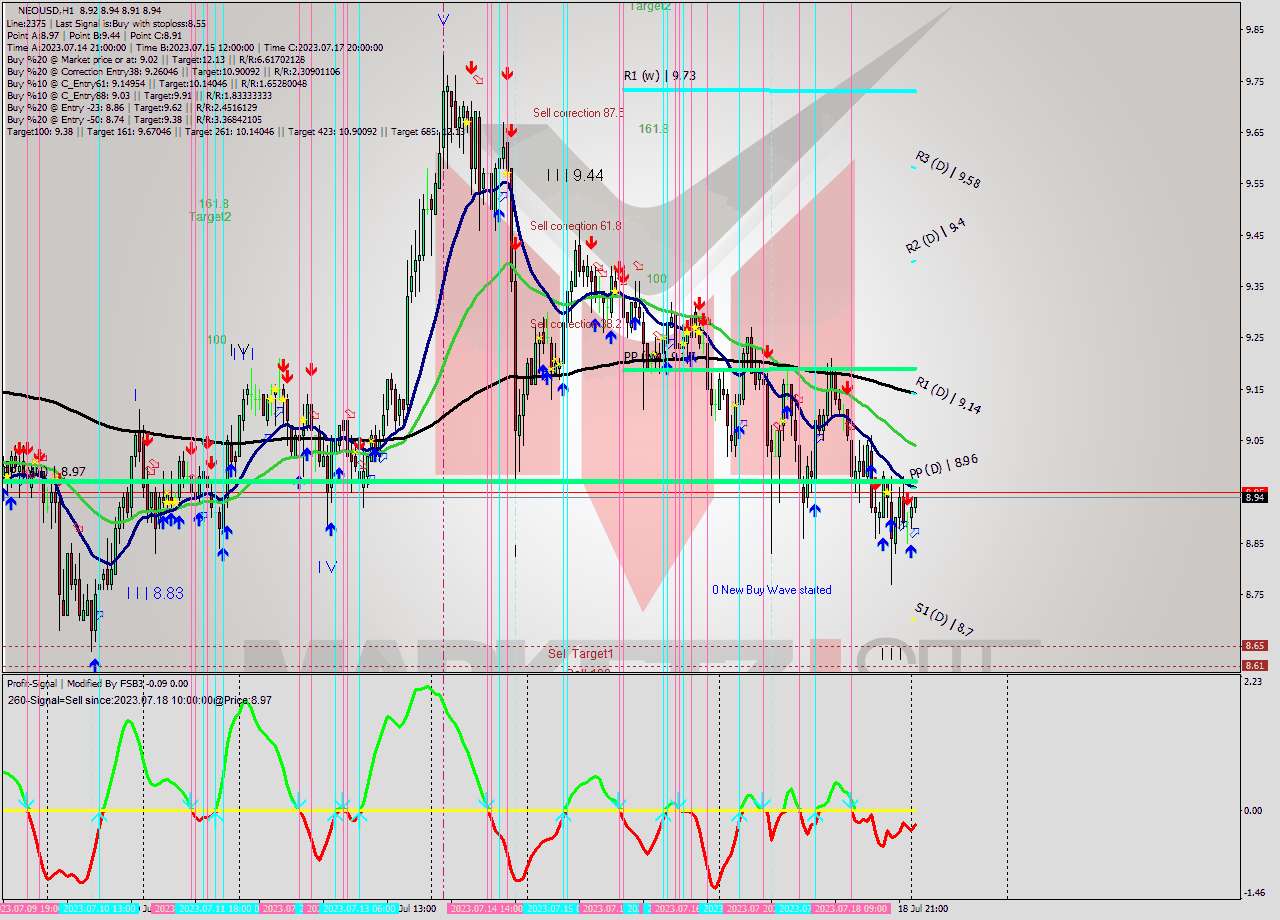
Task: Click the -1.46 value on the indicator scale
Action: pyautogui.click(x=1254, y=893)
